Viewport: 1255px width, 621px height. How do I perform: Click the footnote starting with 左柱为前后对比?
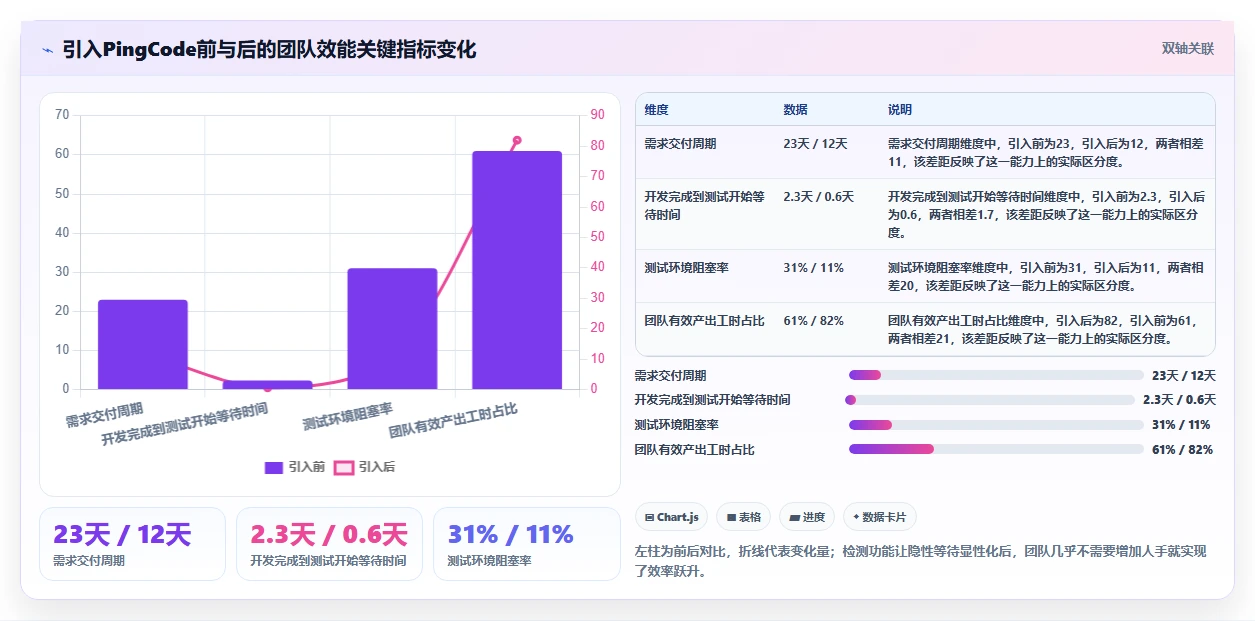coord(921,561)
